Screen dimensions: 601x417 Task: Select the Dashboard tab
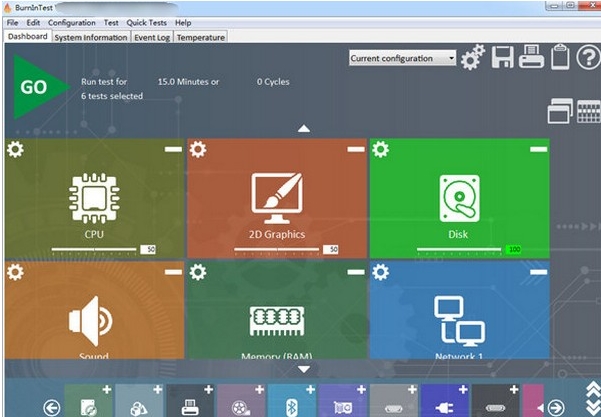tap(28, 36)
